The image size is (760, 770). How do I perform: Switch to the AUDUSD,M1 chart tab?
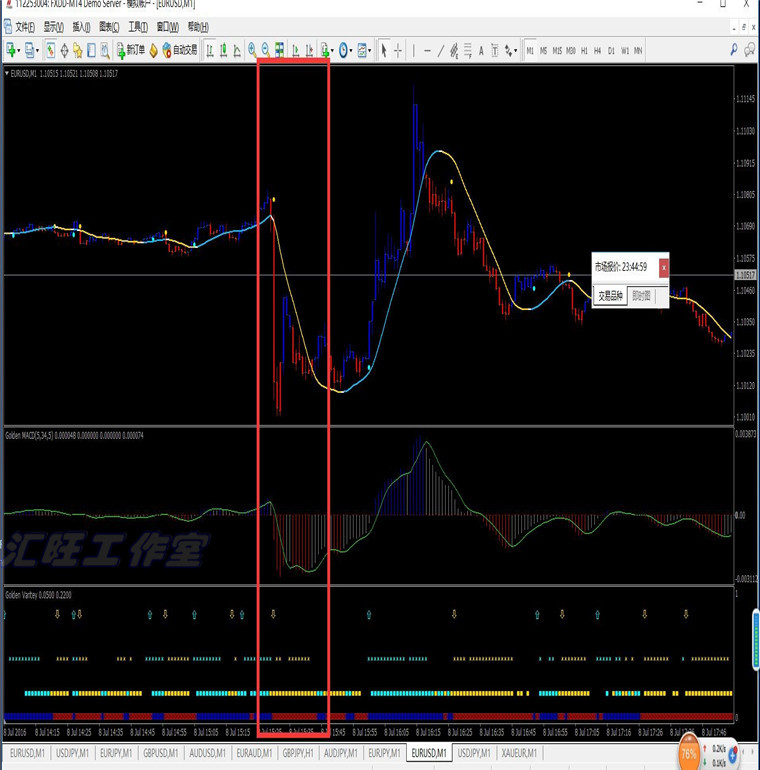[x=207, y=753]
